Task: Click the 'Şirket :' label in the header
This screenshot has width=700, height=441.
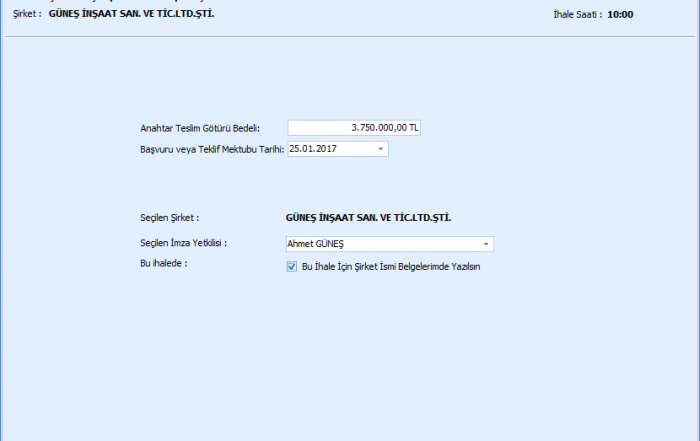Action: pos(27,15)
